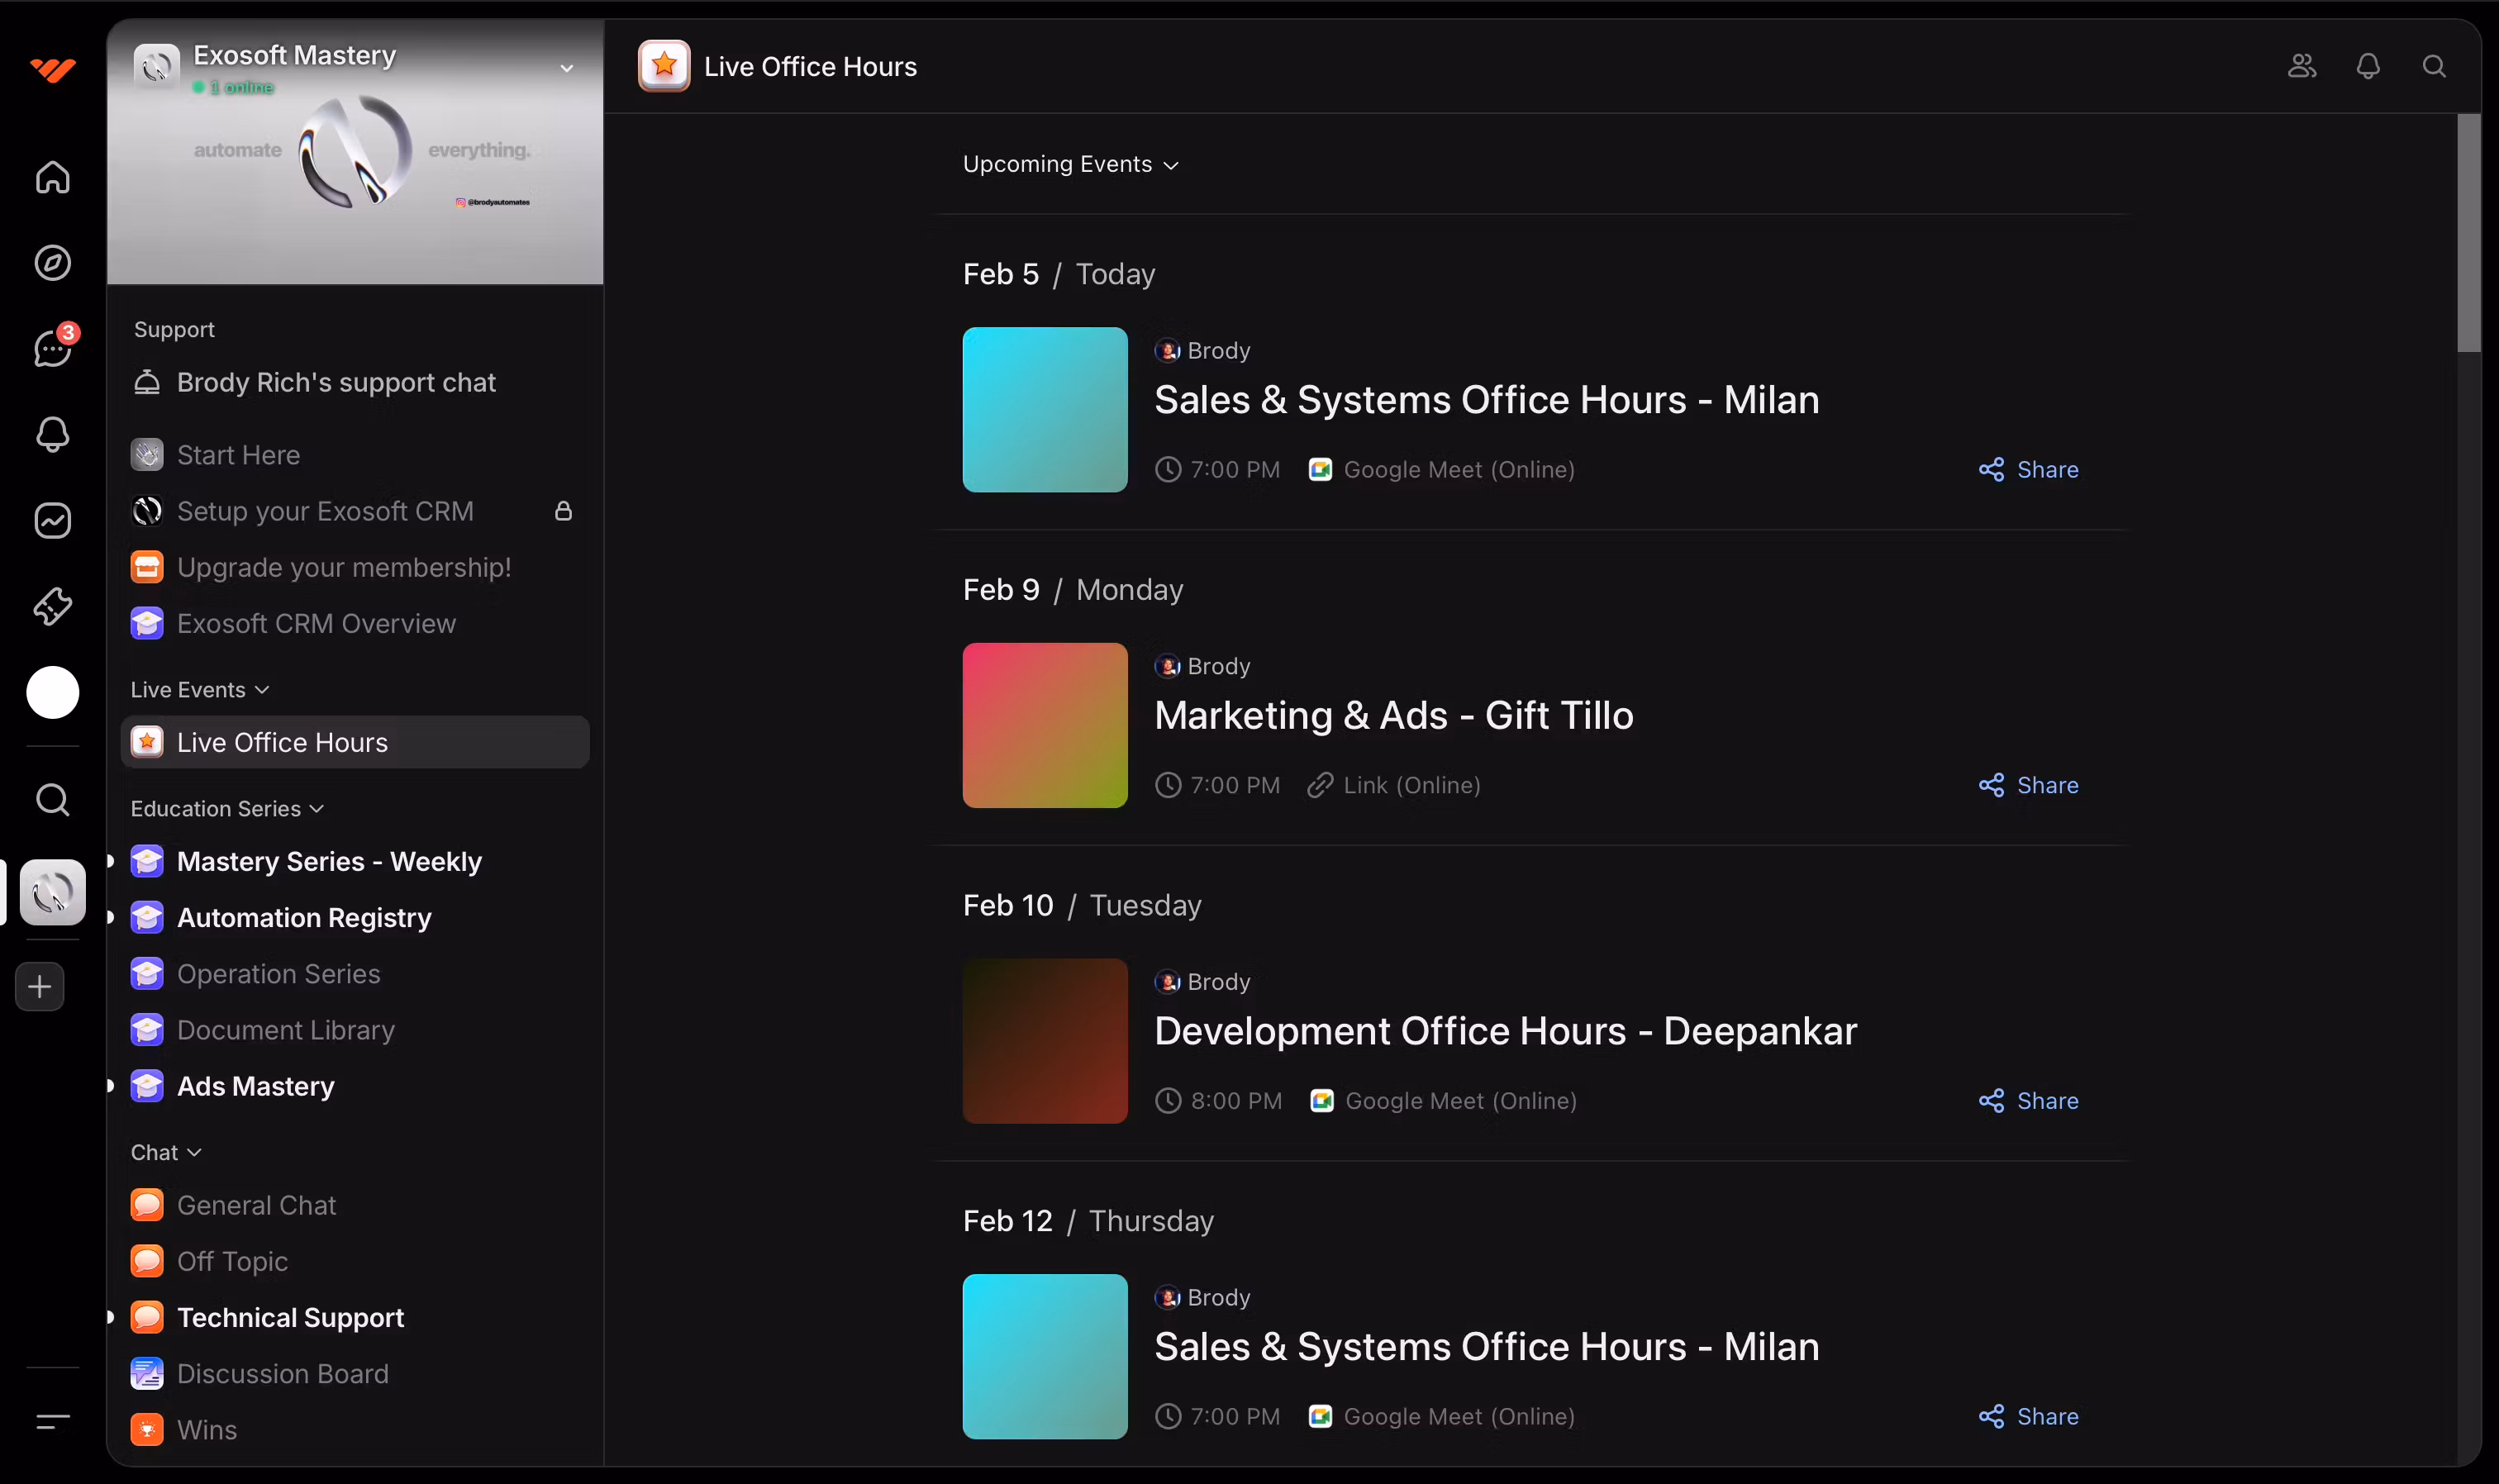Share the Marketing & Ads - Gift Tillo event
This screenshot has height=1484, width=2499.
[x=2028, y=785]
